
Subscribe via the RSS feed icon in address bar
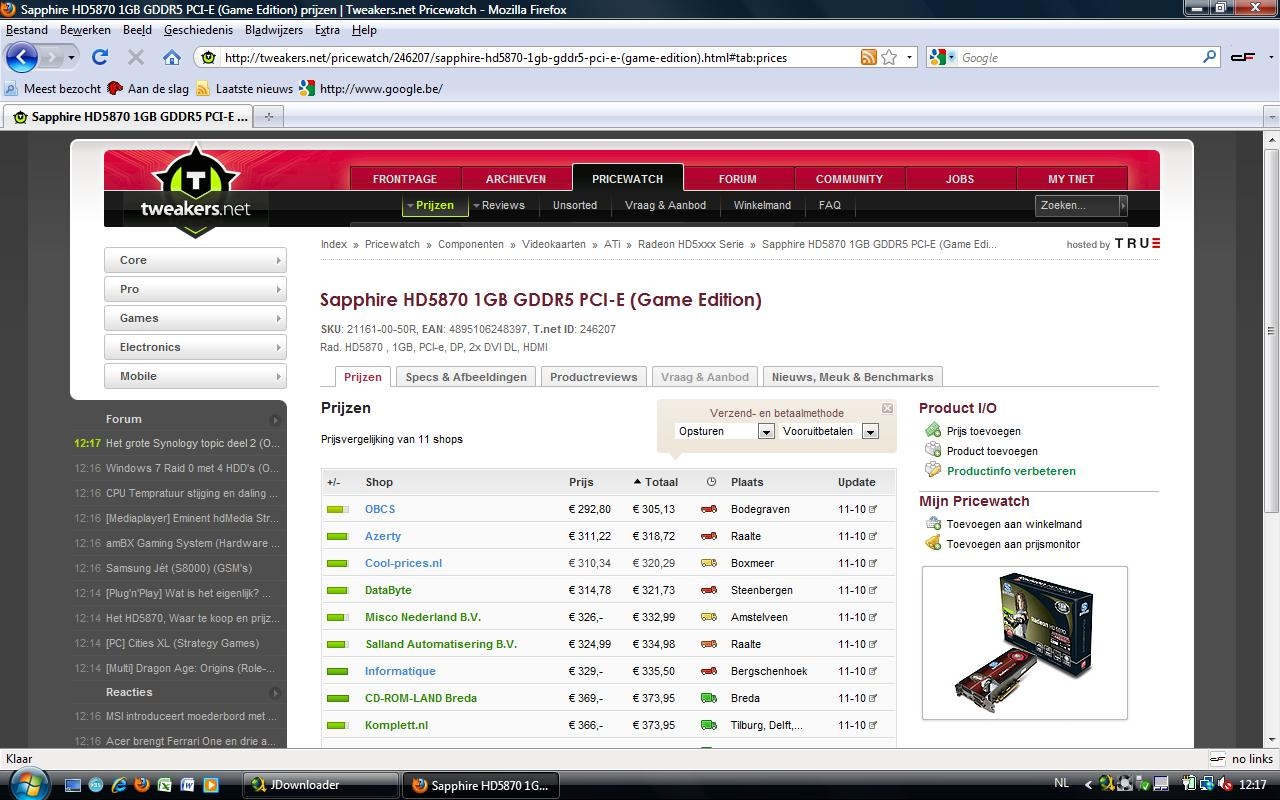point(869,57)
